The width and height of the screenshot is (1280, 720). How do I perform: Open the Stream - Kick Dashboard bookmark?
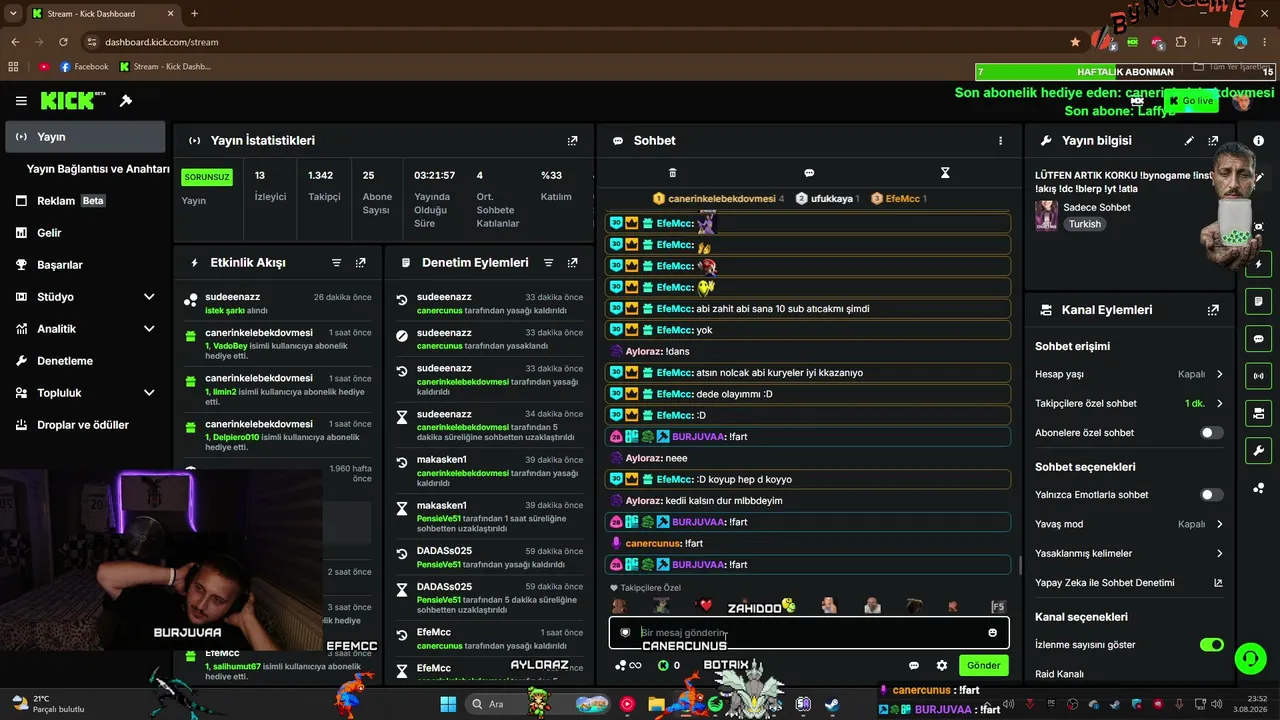click(x=165, y=67)
